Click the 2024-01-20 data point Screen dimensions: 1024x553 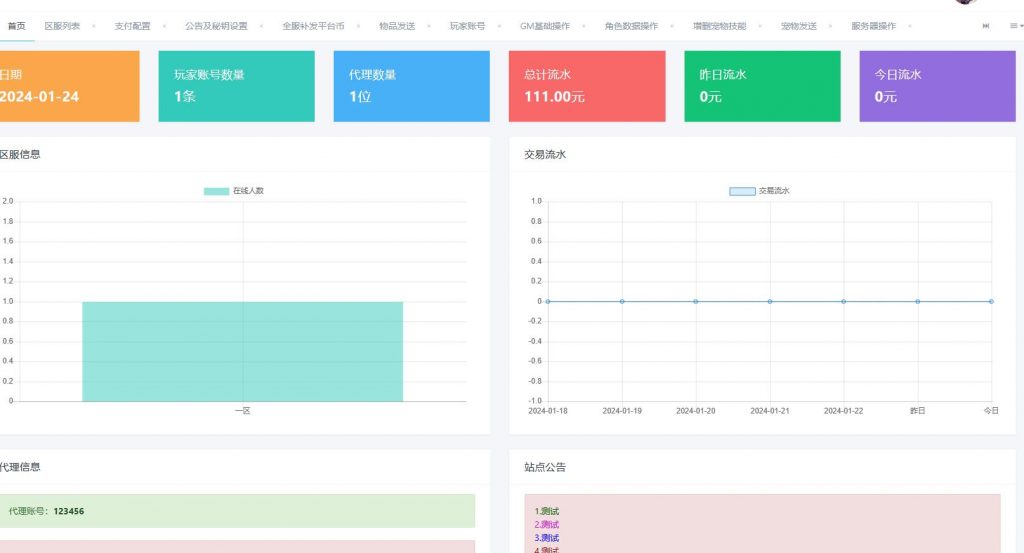[696, 302]
